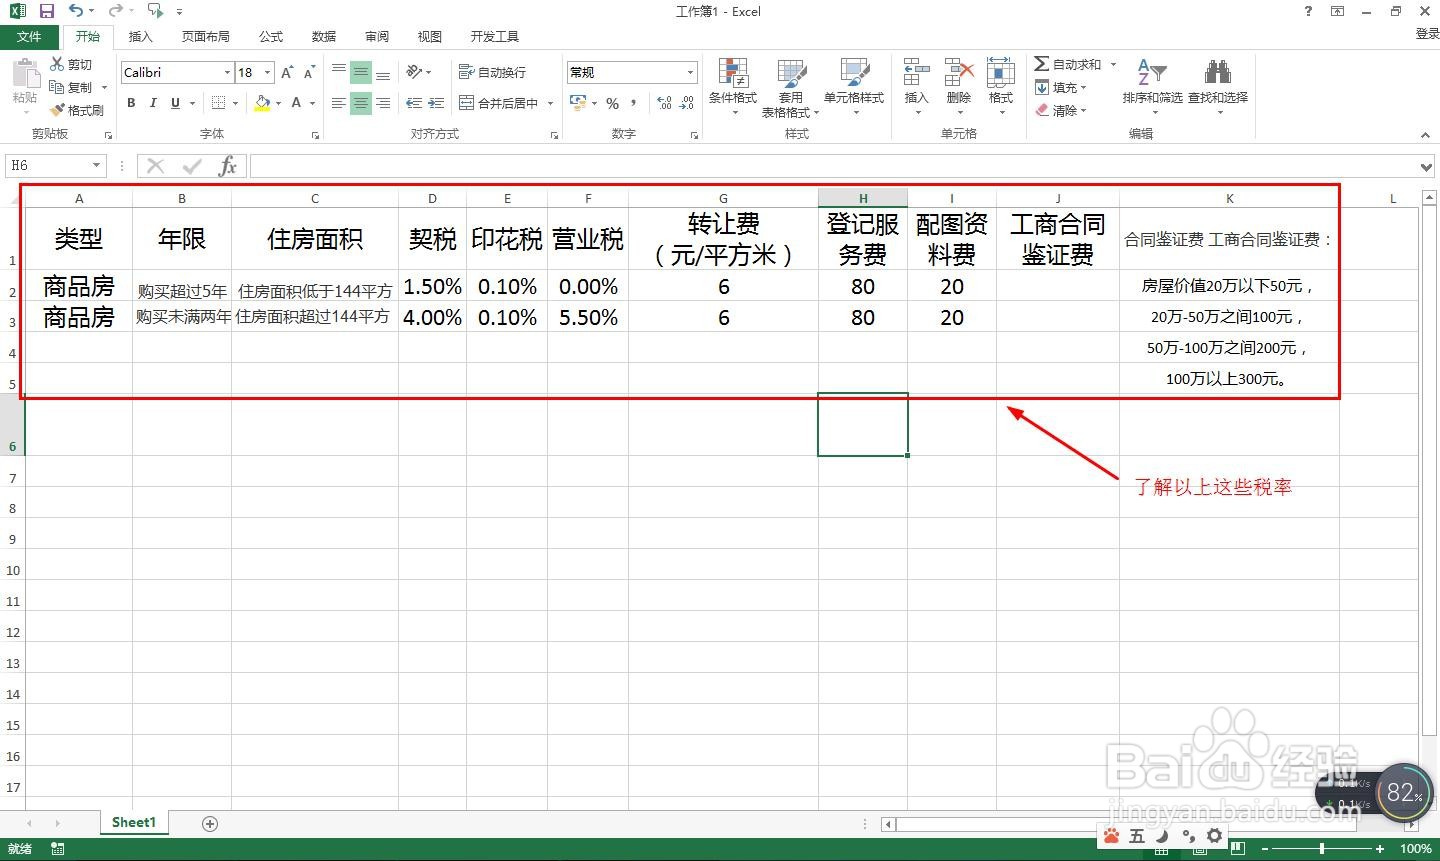Click the Help question mark icon

coord(1309,11)
